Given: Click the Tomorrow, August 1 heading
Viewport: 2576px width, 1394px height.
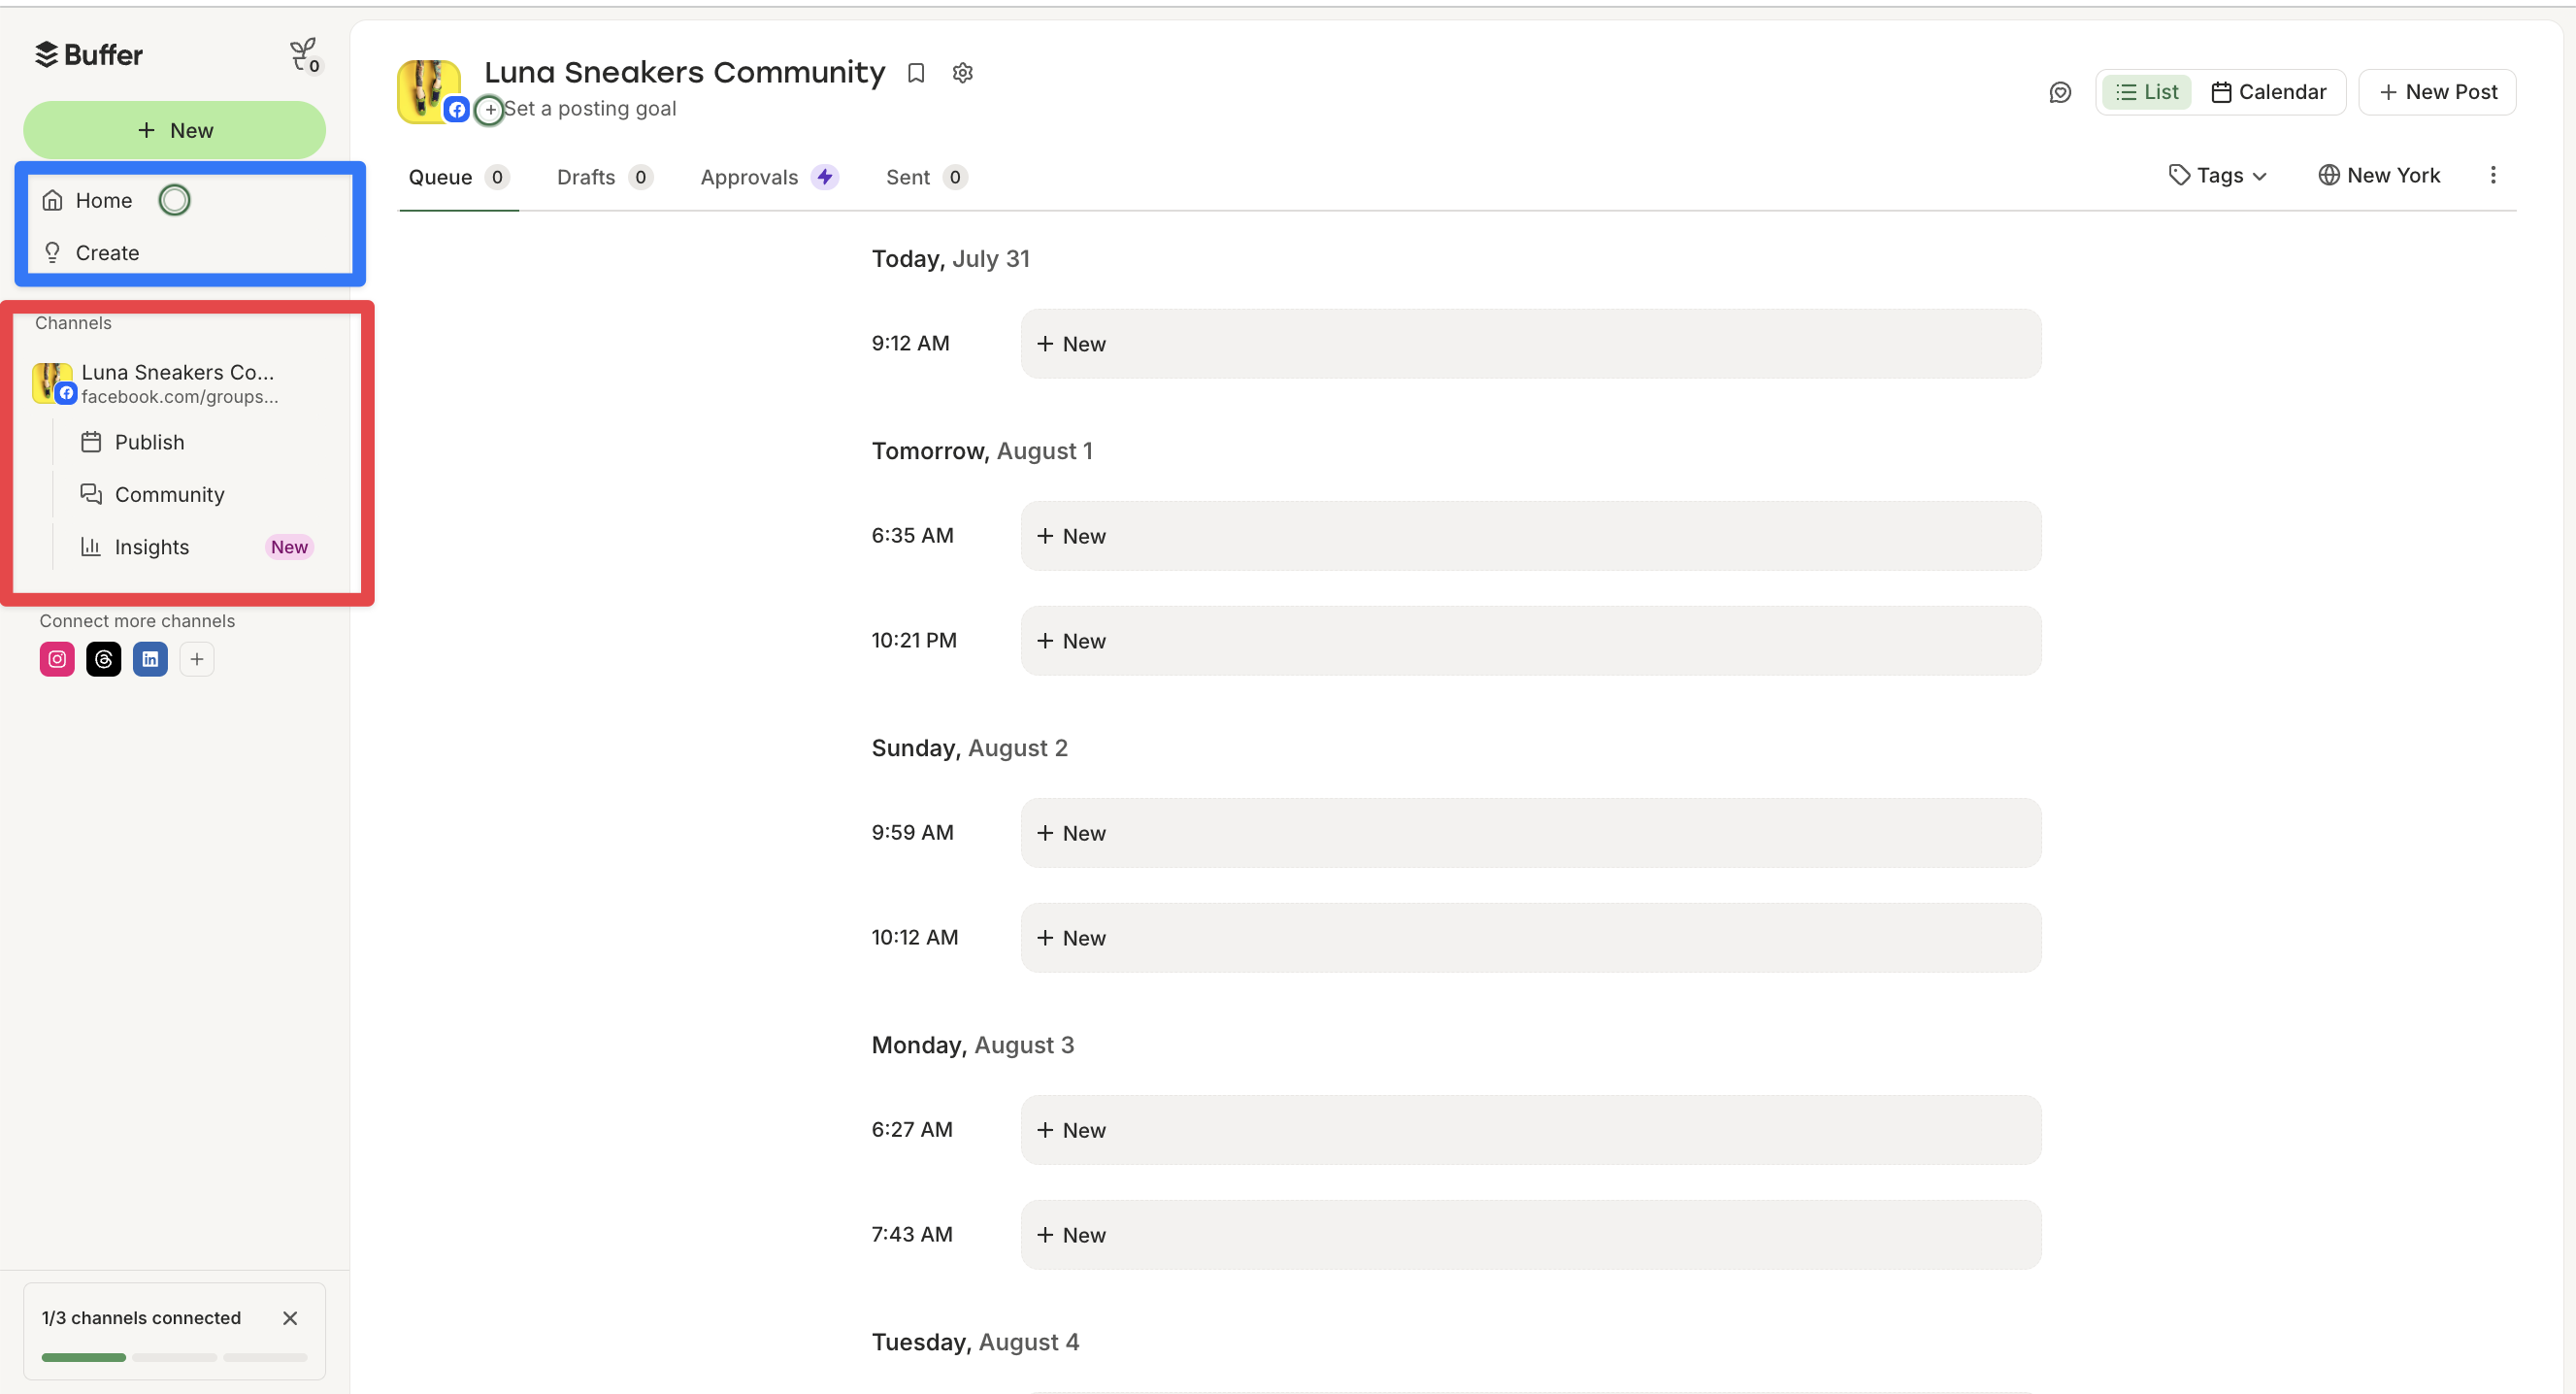Looking at the screenshot, I should coord(982,451).
